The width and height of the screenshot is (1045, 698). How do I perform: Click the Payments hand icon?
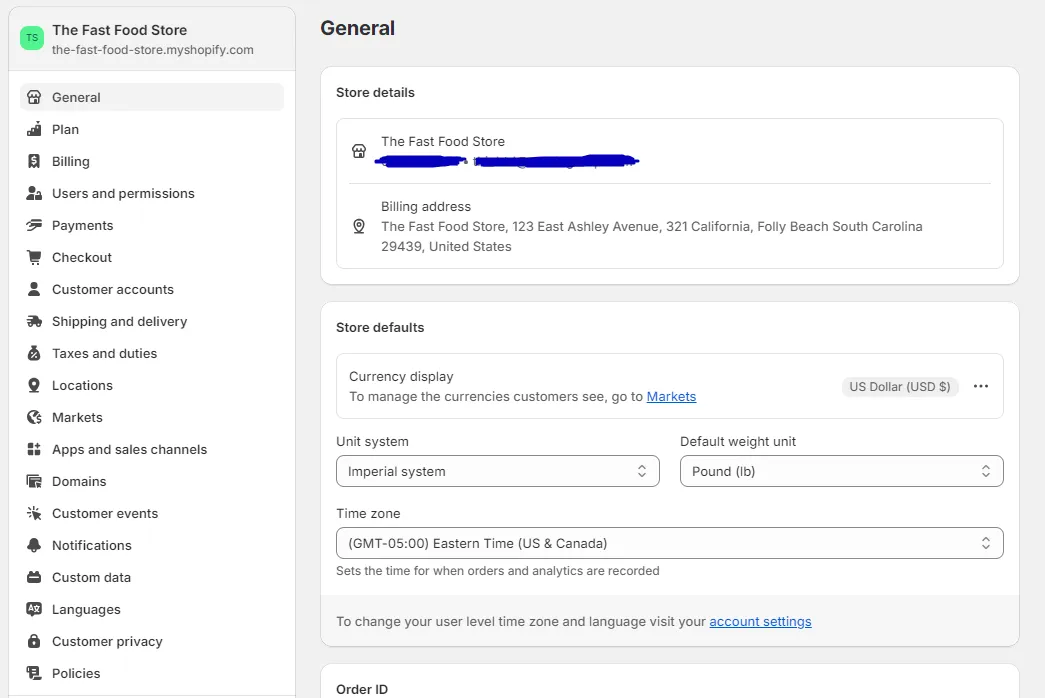coord(34,225)
